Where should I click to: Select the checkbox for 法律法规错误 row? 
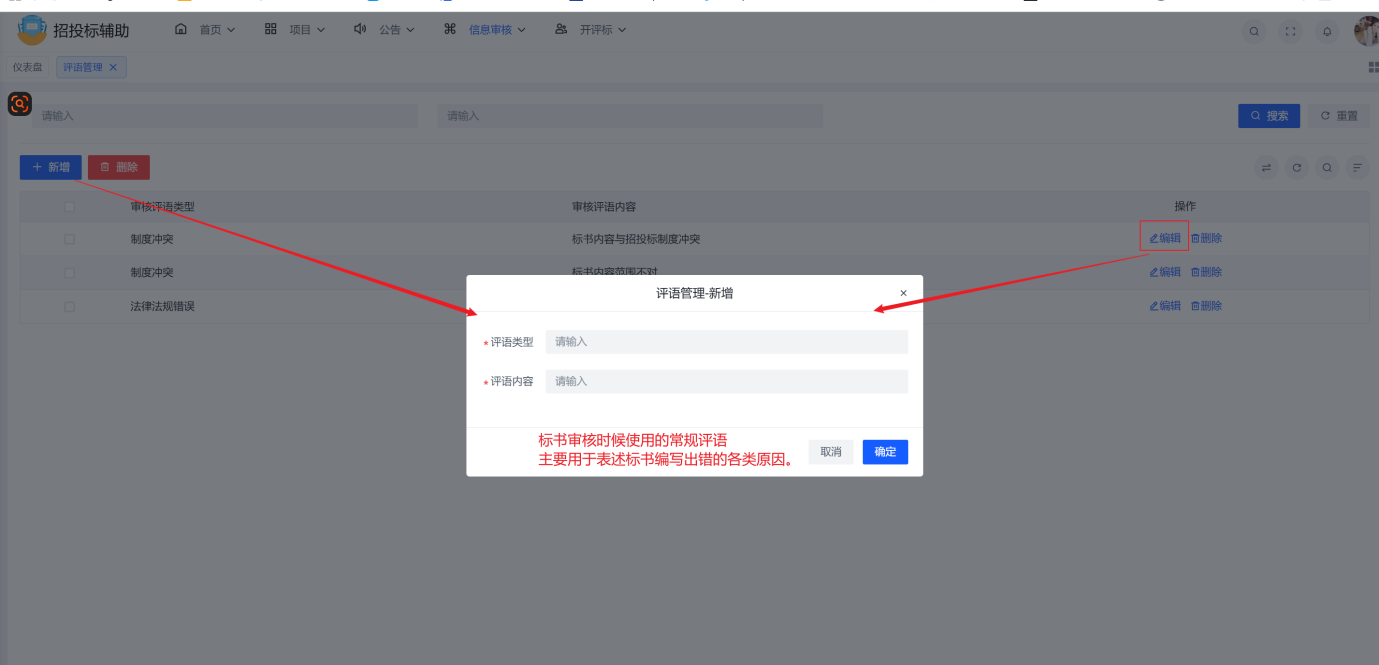(x=68, y=305)
